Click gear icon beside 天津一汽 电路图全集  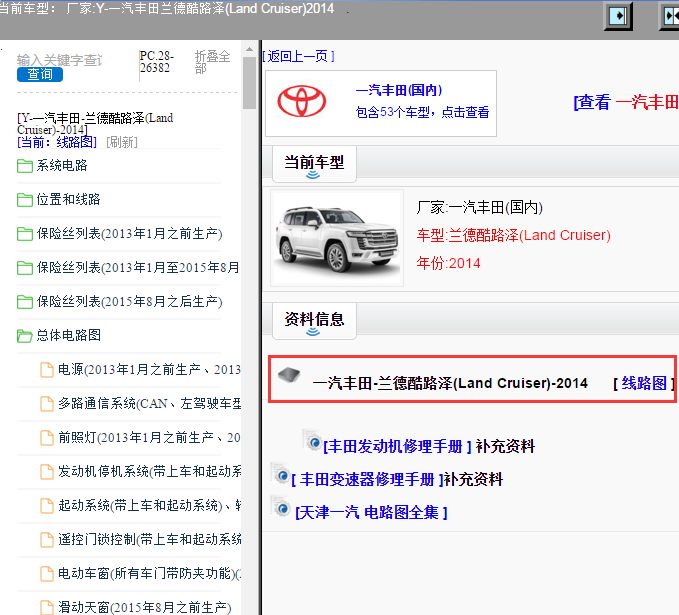tap(281, 507)
